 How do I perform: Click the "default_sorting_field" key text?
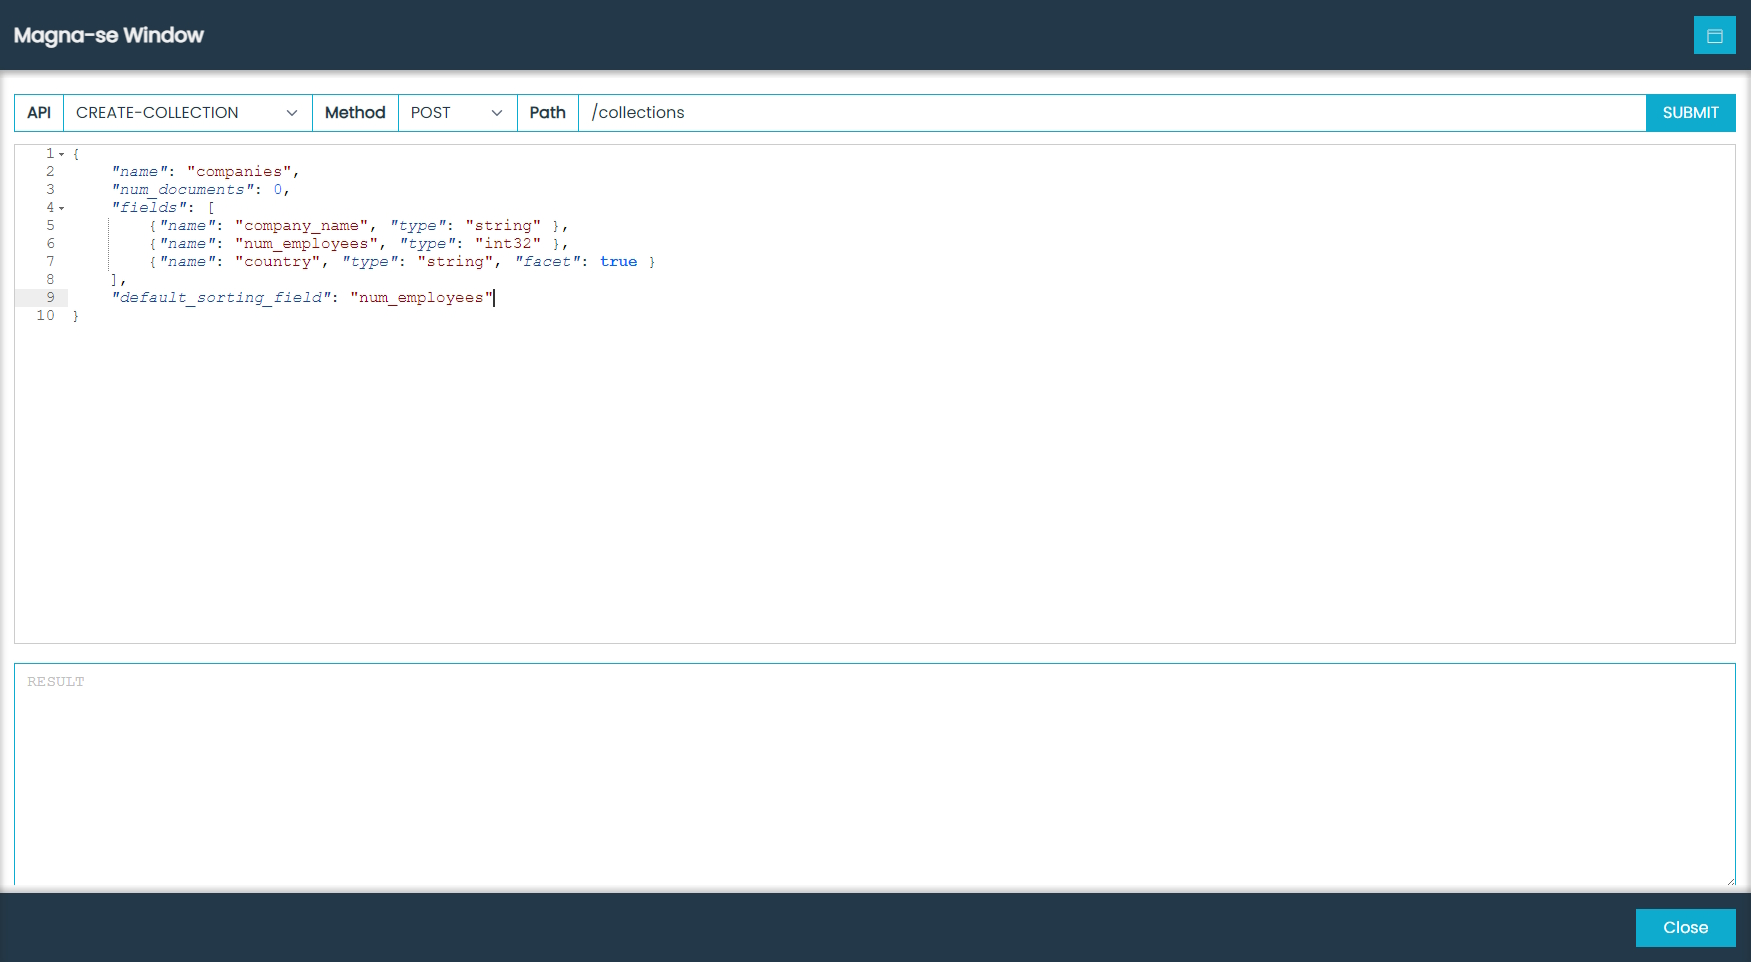(222, 298)
